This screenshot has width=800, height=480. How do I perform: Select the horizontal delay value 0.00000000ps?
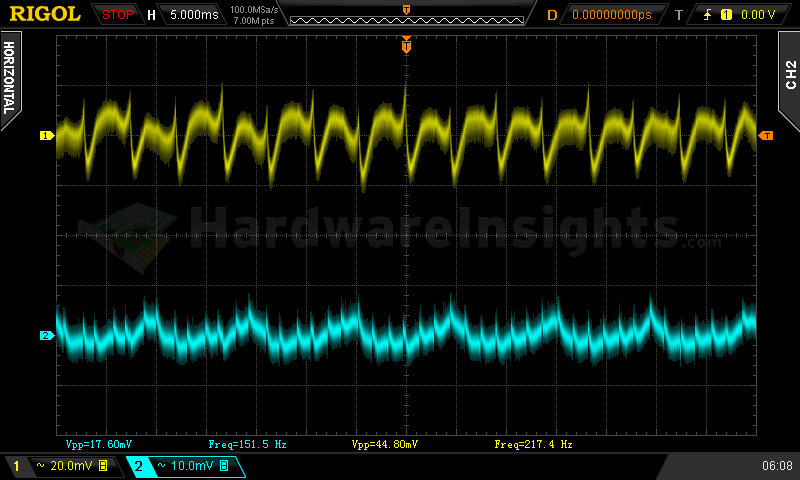(610, 15)
